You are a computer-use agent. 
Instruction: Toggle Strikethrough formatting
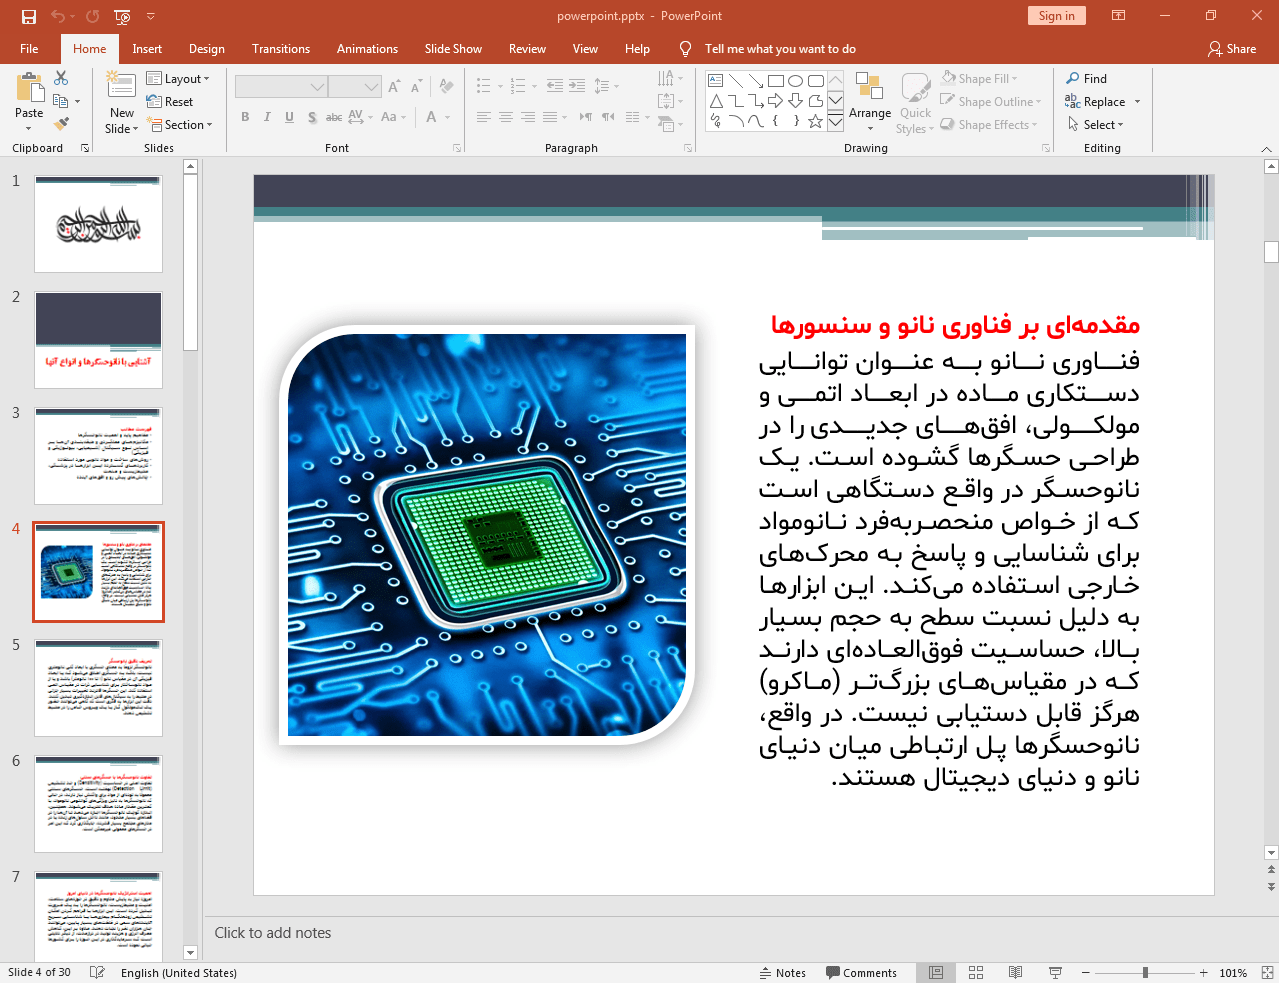tap(334, 117)
